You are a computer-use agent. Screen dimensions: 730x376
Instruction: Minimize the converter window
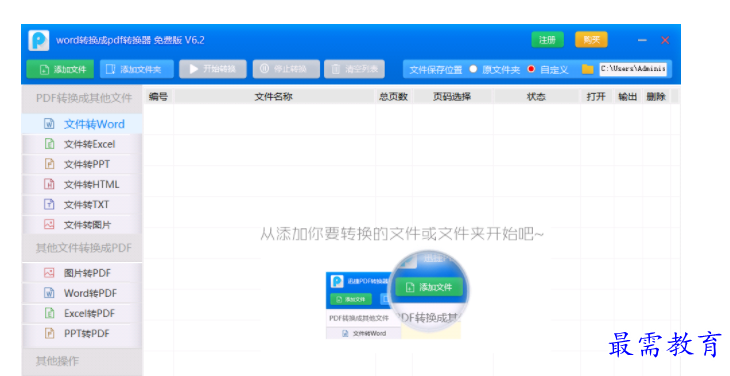point(642,40)
